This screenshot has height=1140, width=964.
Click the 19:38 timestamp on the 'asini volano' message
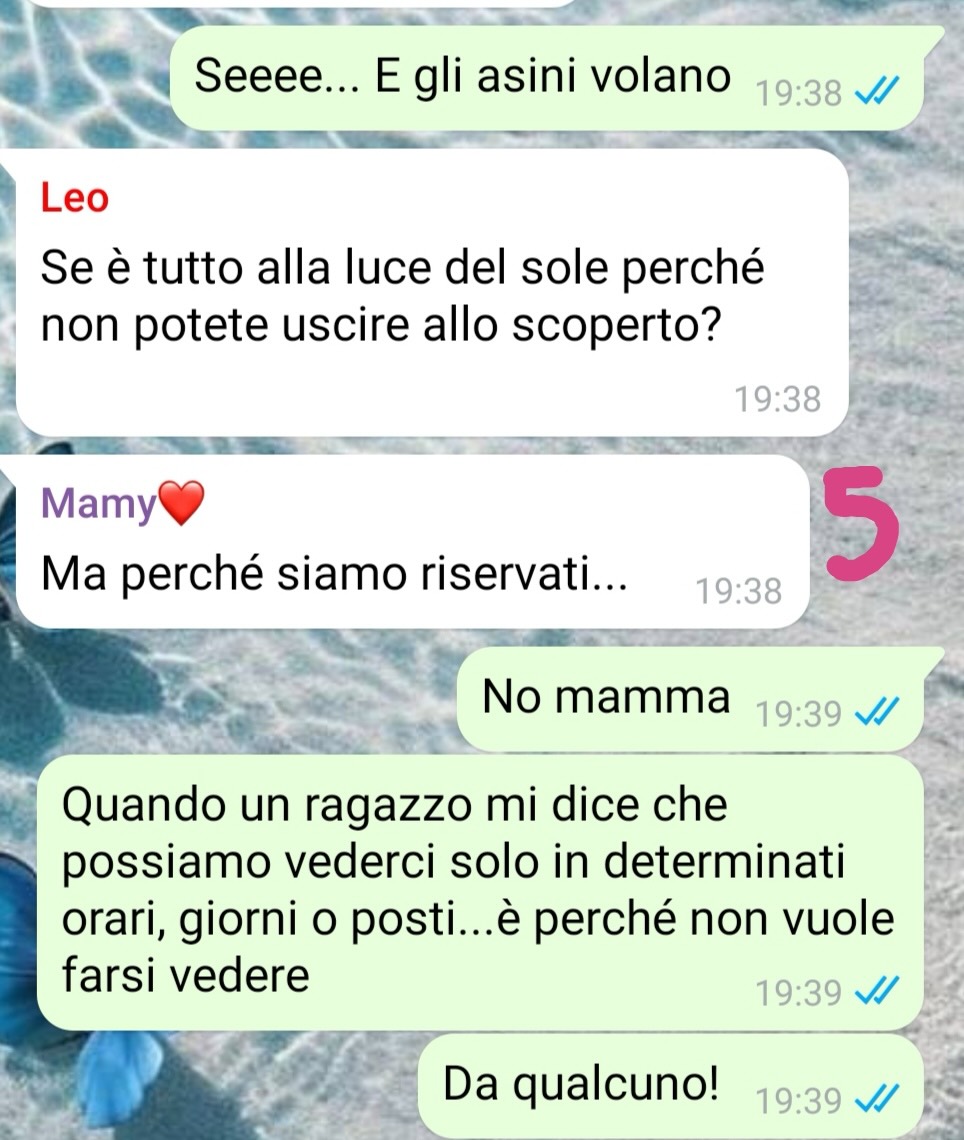pyautogui.click(x=798, y=93)
